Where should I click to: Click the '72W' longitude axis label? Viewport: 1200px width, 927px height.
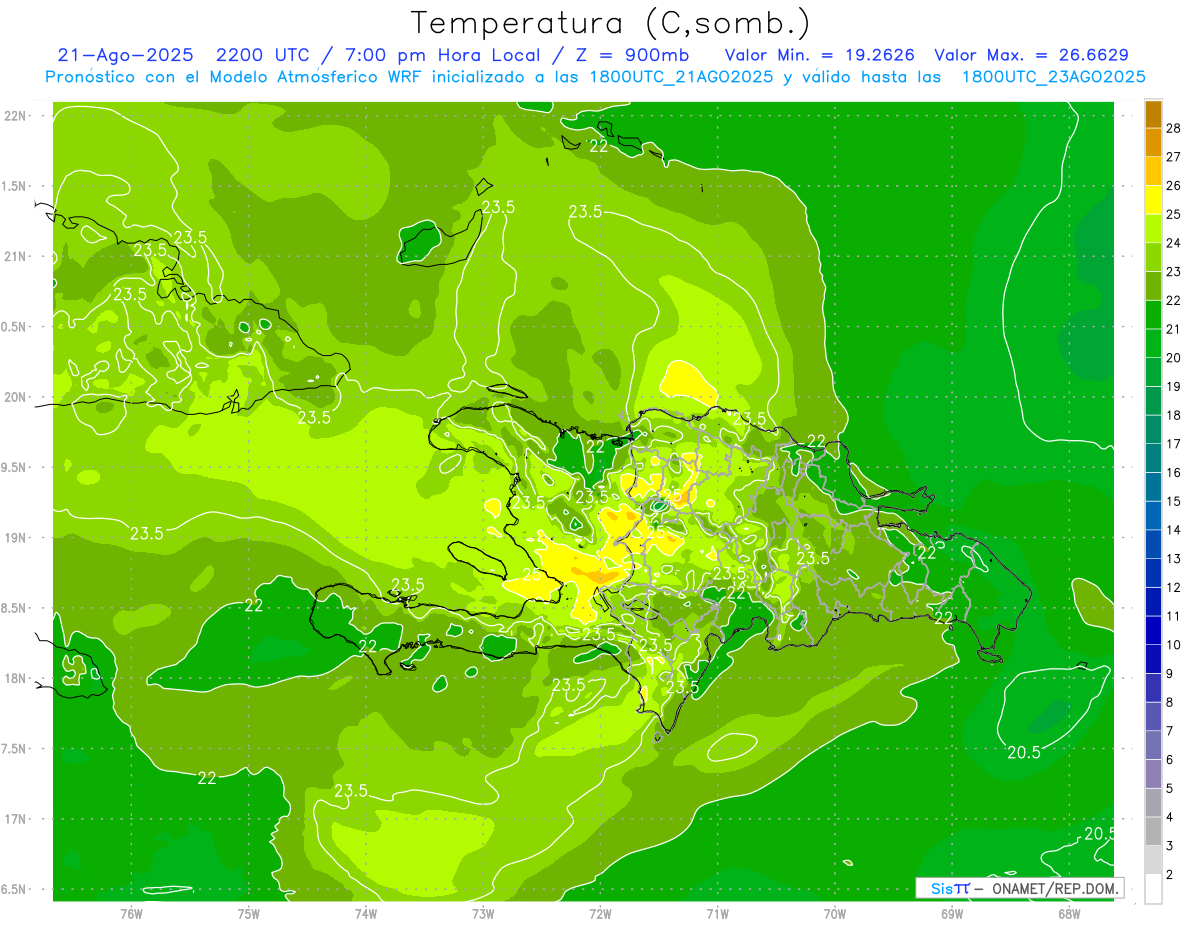600,913
